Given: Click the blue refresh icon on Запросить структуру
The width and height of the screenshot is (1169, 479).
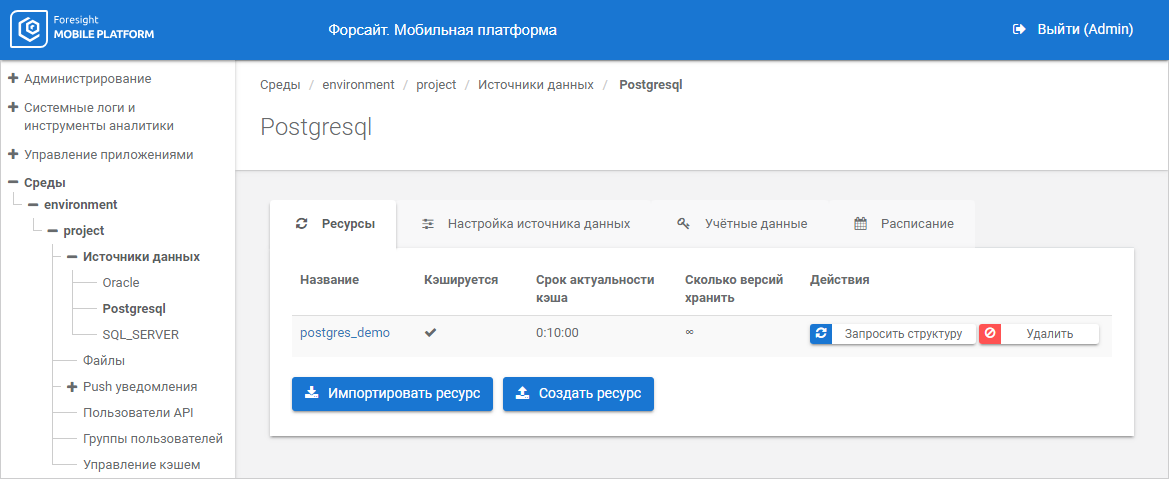Looking at the screenshot, I should tap(821, 334).
